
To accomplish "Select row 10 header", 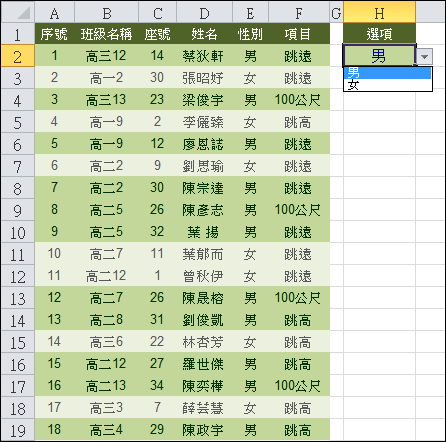I will tap(18, 232).
